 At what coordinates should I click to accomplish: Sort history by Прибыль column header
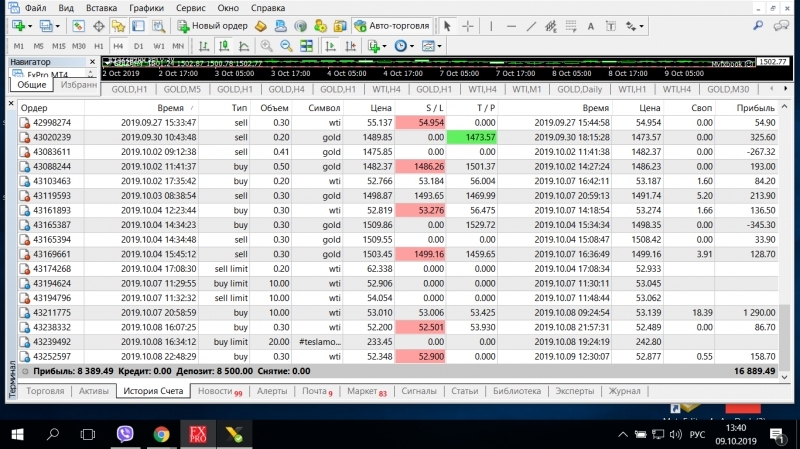[754, 108]
